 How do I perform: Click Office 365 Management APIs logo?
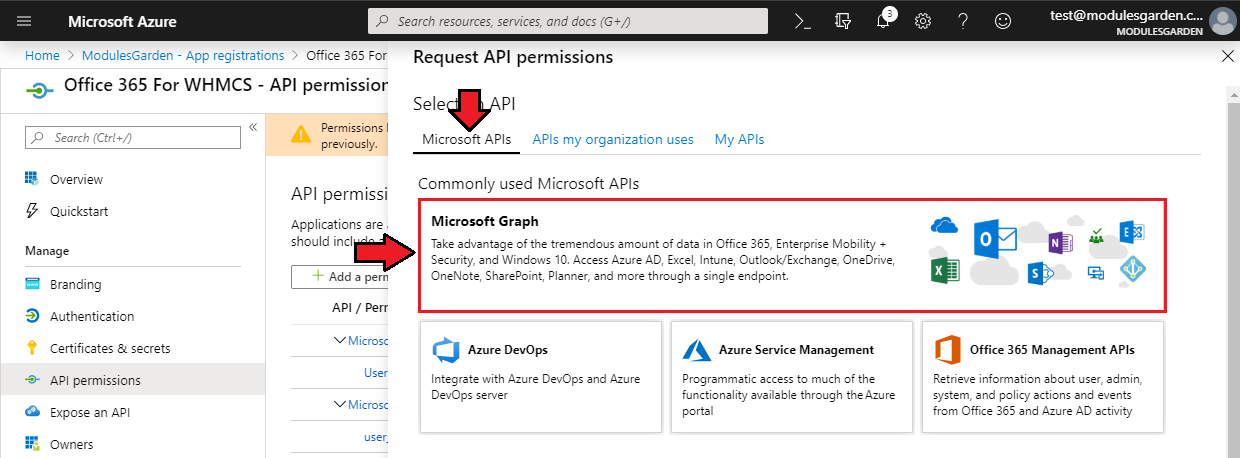pyautogui.click(x=947, y=351)
